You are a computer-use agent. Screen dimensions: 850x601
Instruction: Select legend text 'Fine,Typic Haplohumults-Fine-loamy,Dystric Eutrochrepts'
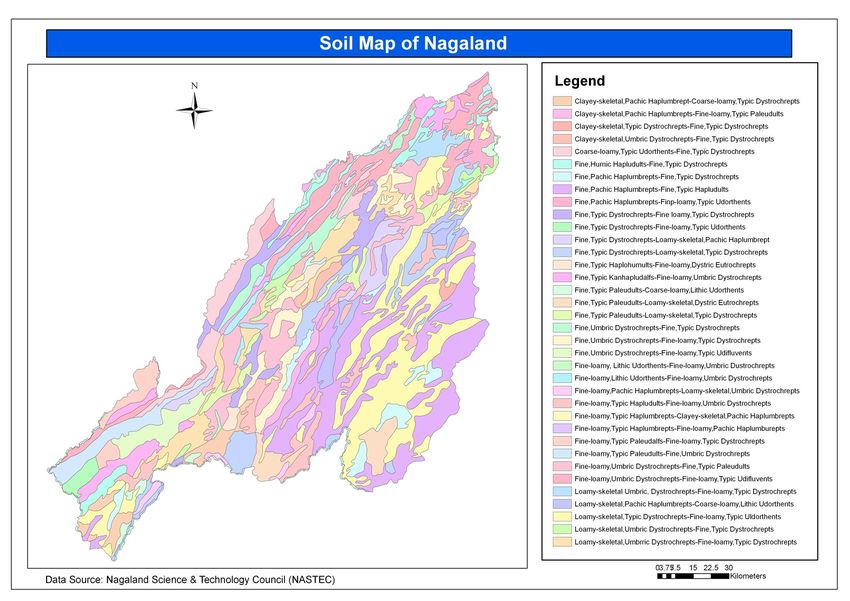point(665,265)
